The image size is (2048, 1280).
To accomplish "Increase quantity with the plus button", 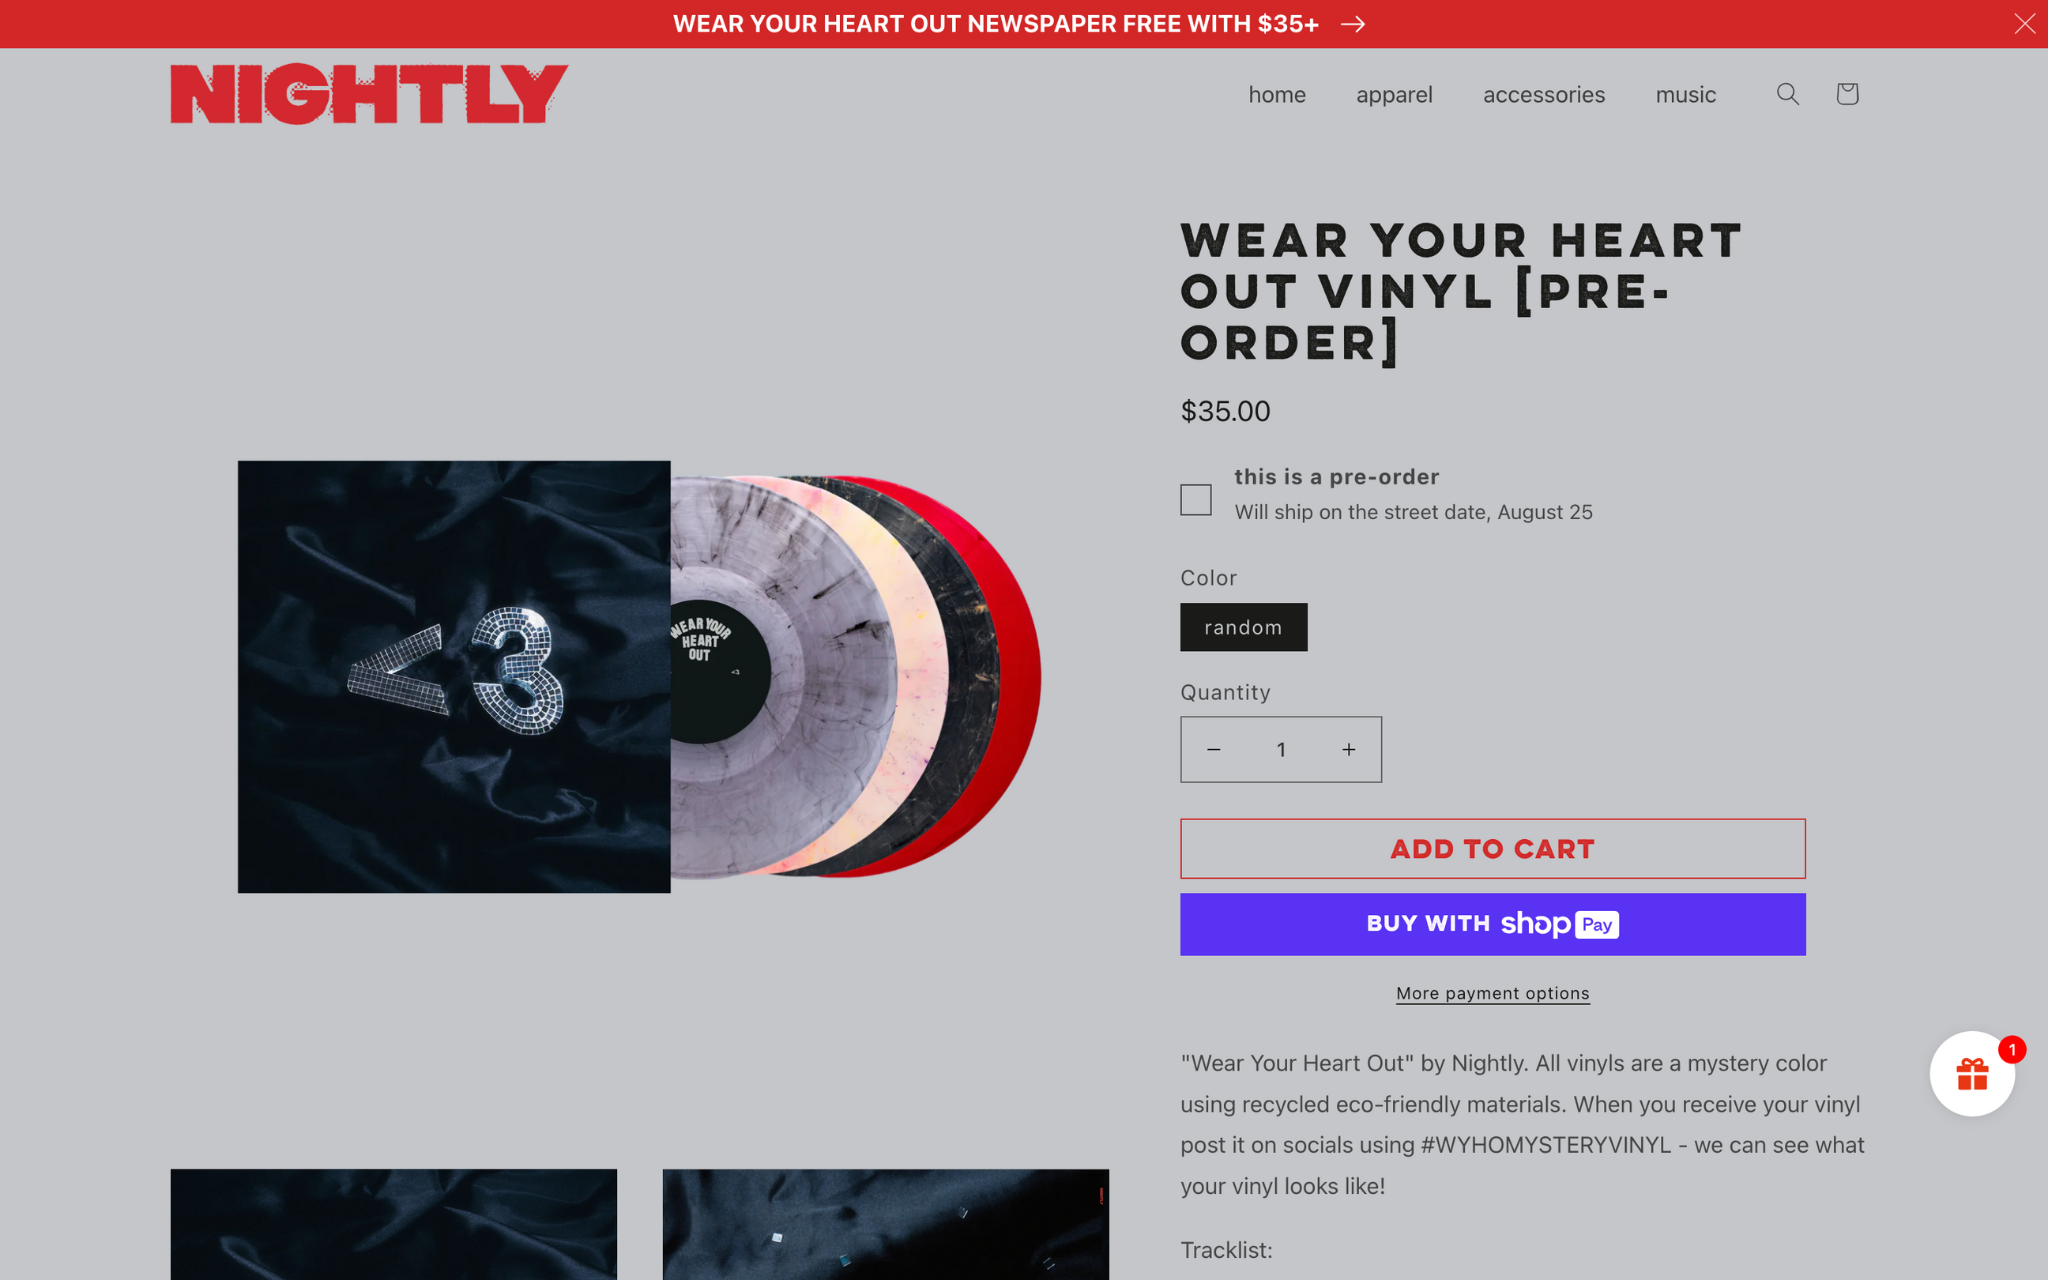I will [1348, 749].
